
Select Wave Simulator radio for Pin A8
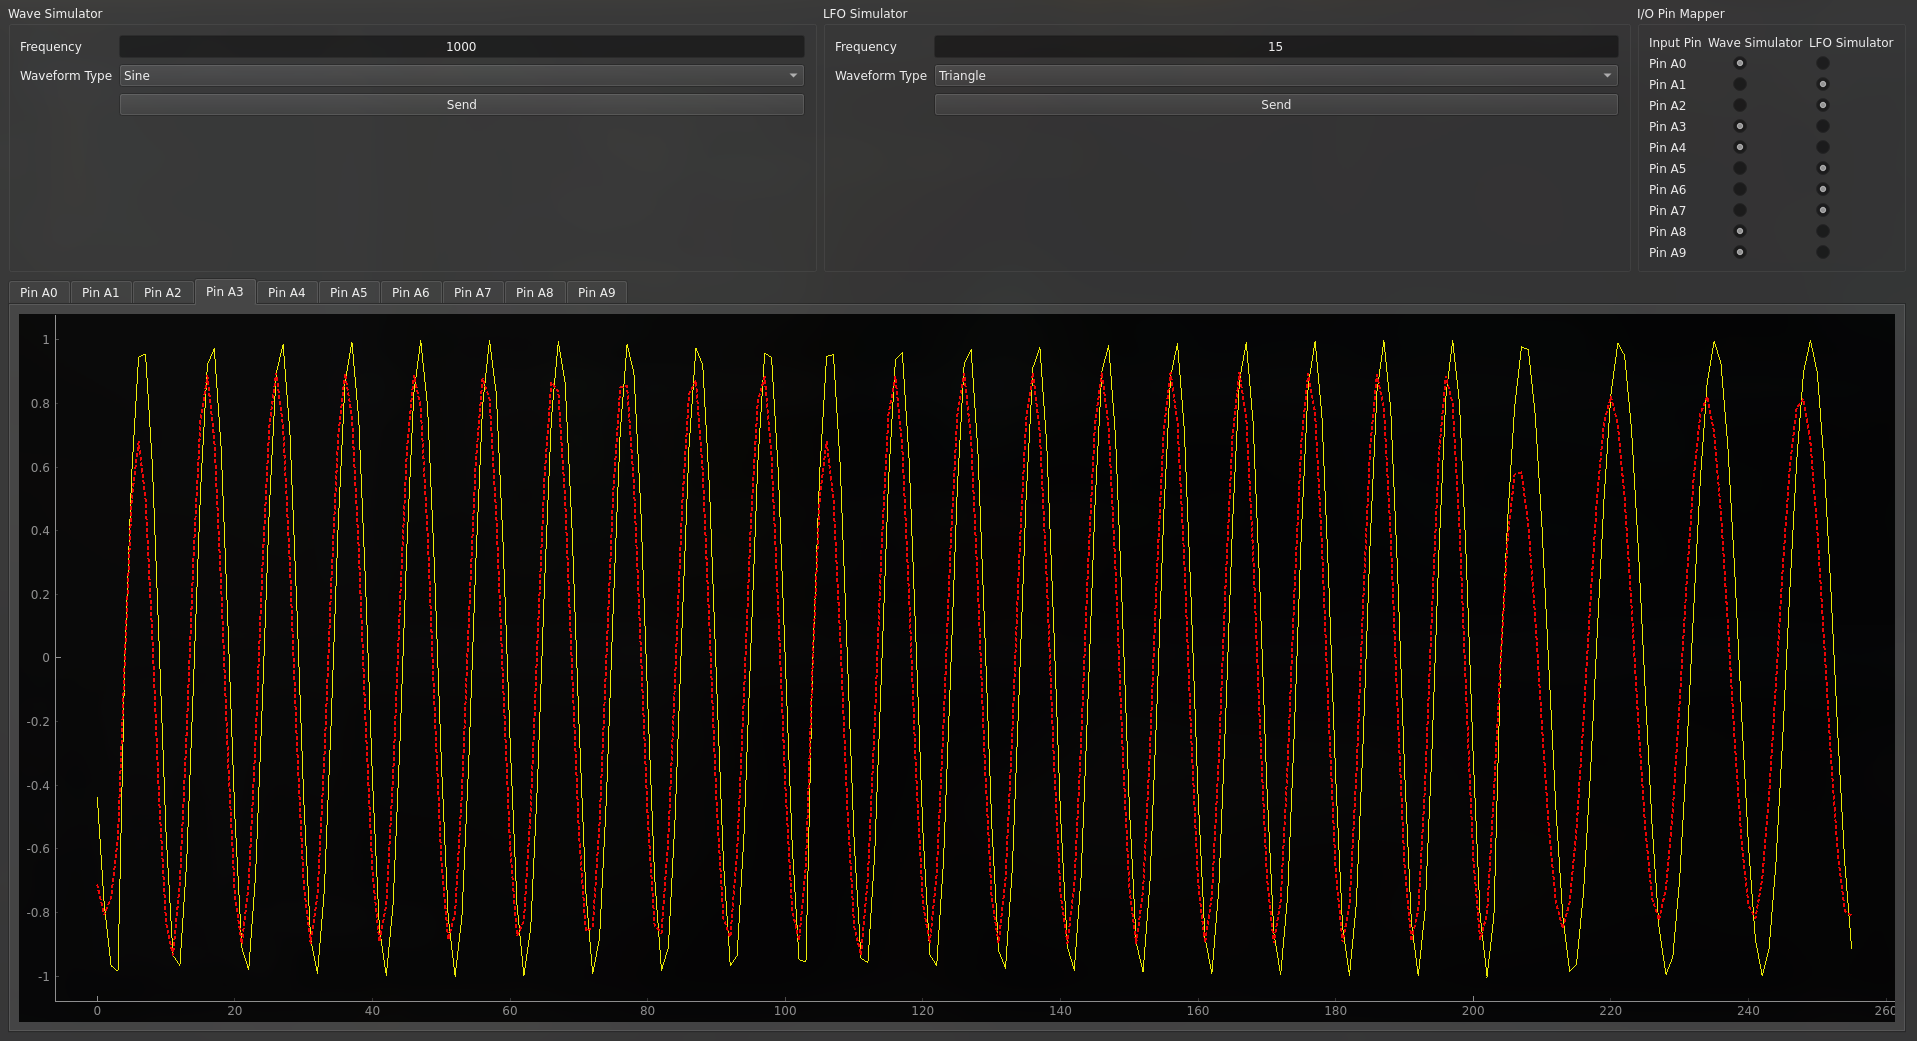tap(1740, 231)
